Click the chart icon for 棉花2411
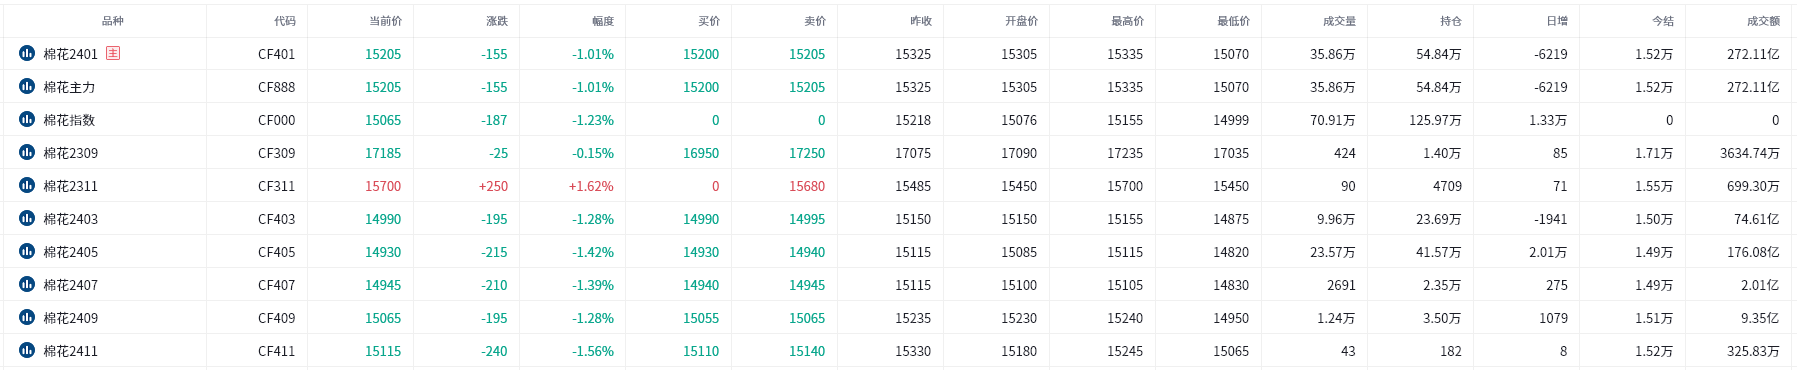1797x370 pixels. [27, 350]
